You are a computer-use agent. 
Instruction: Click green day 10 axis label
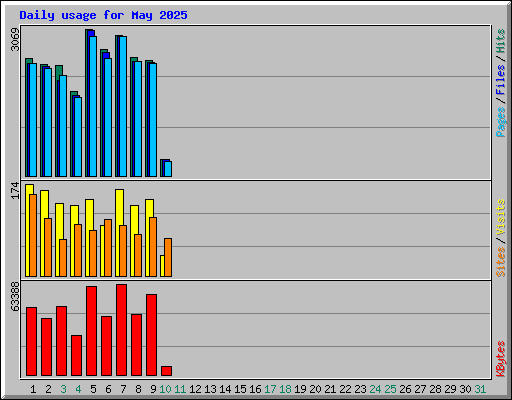click(x=165, y=389)
